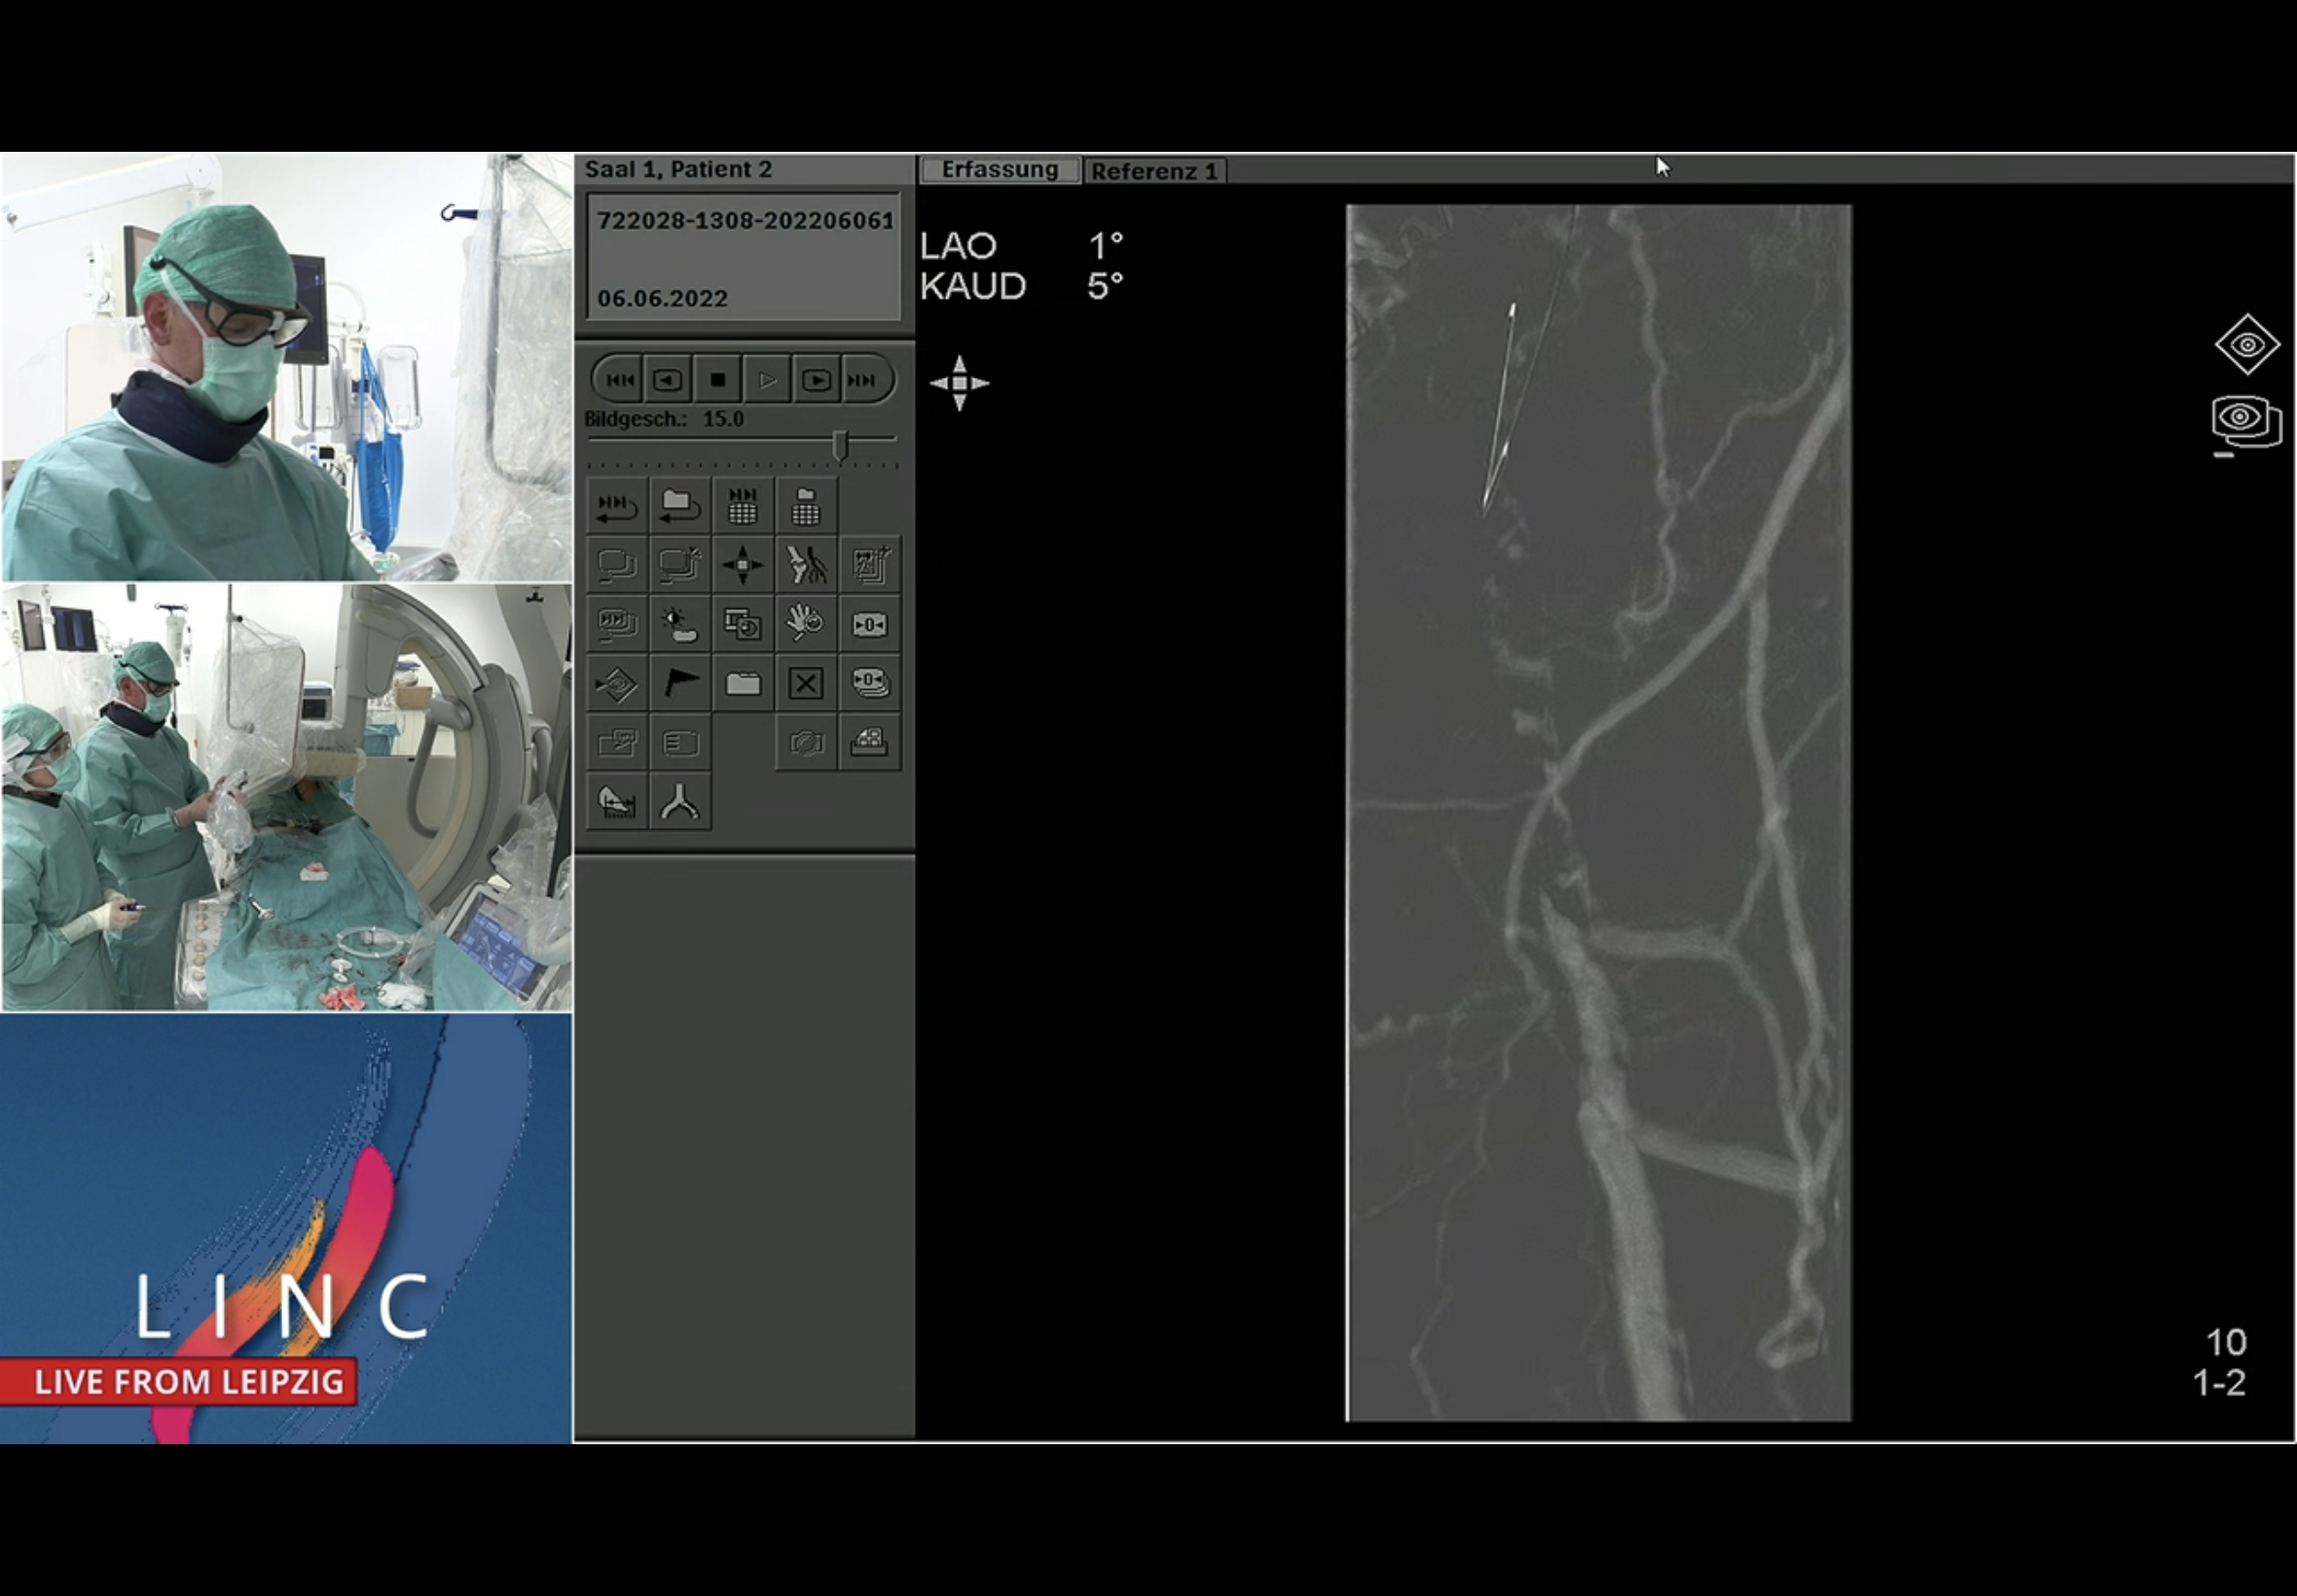Skip to the last frame button

click(862, 380)
